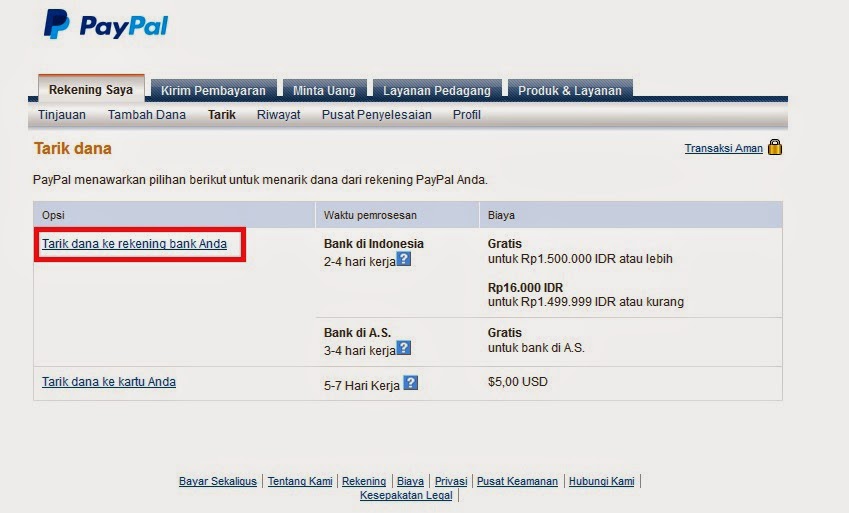Click the Rp16.000 IDR fee text

point(525,288)
